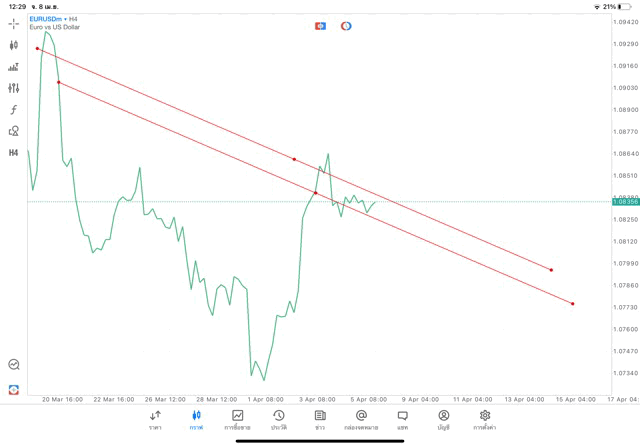Open the ประวัติ (History) tab
The width and height of the screenshot is (640, 447).
(x=279, y=419)
